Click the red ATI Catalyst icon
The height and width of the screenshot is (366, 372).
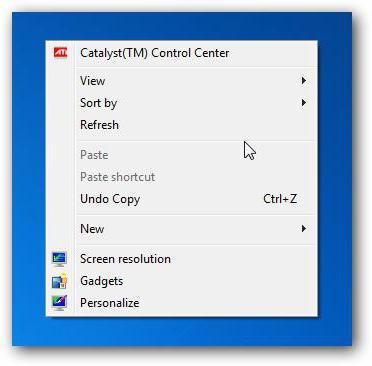[60, 53]
